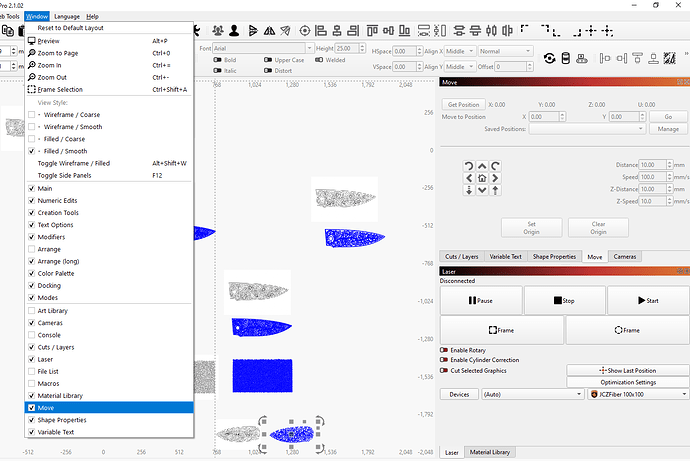Click the Optimization Settings button

point(628,382)
